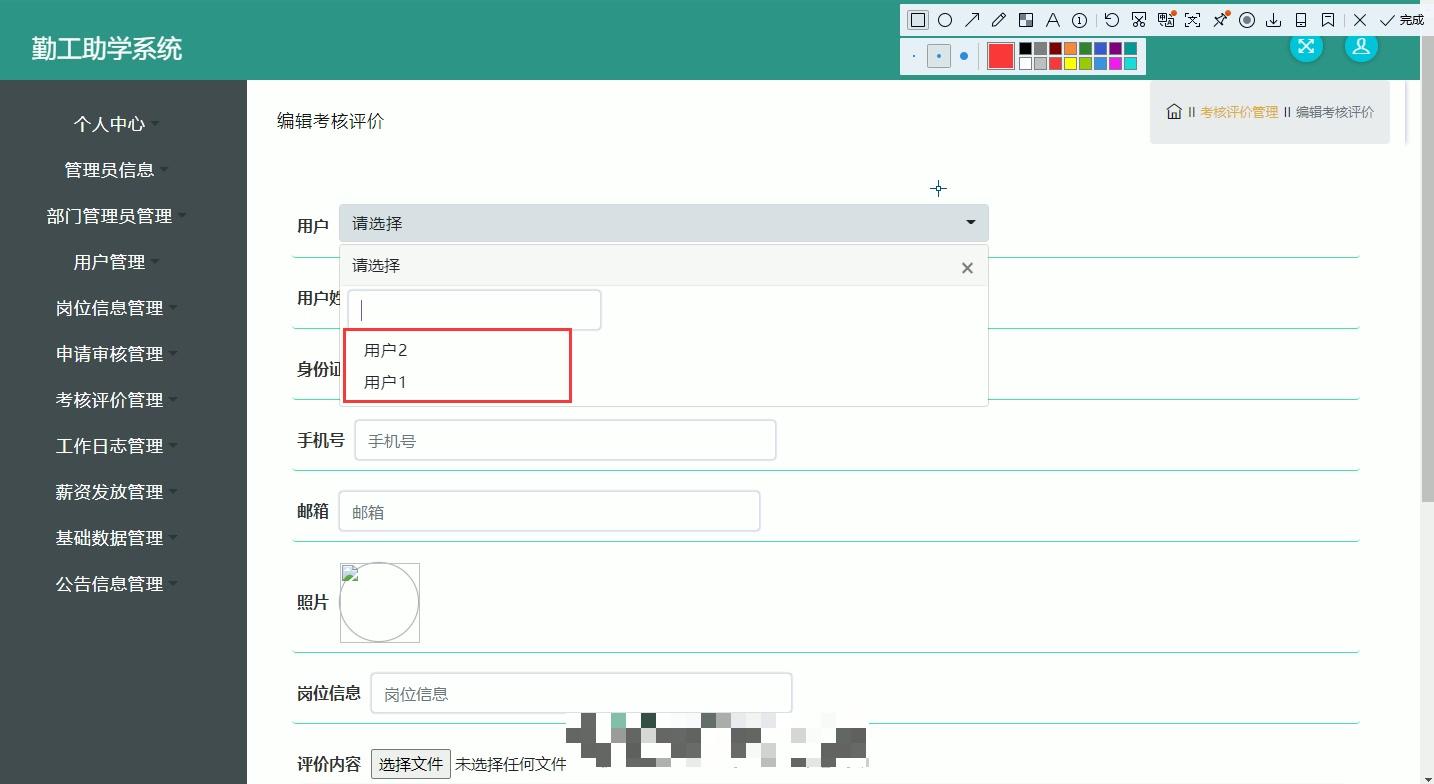Image resolution: width=1434 pixels, height=784 pixels.
Task: Open 个人中心 in the sidebar
Action: (110, 124)
